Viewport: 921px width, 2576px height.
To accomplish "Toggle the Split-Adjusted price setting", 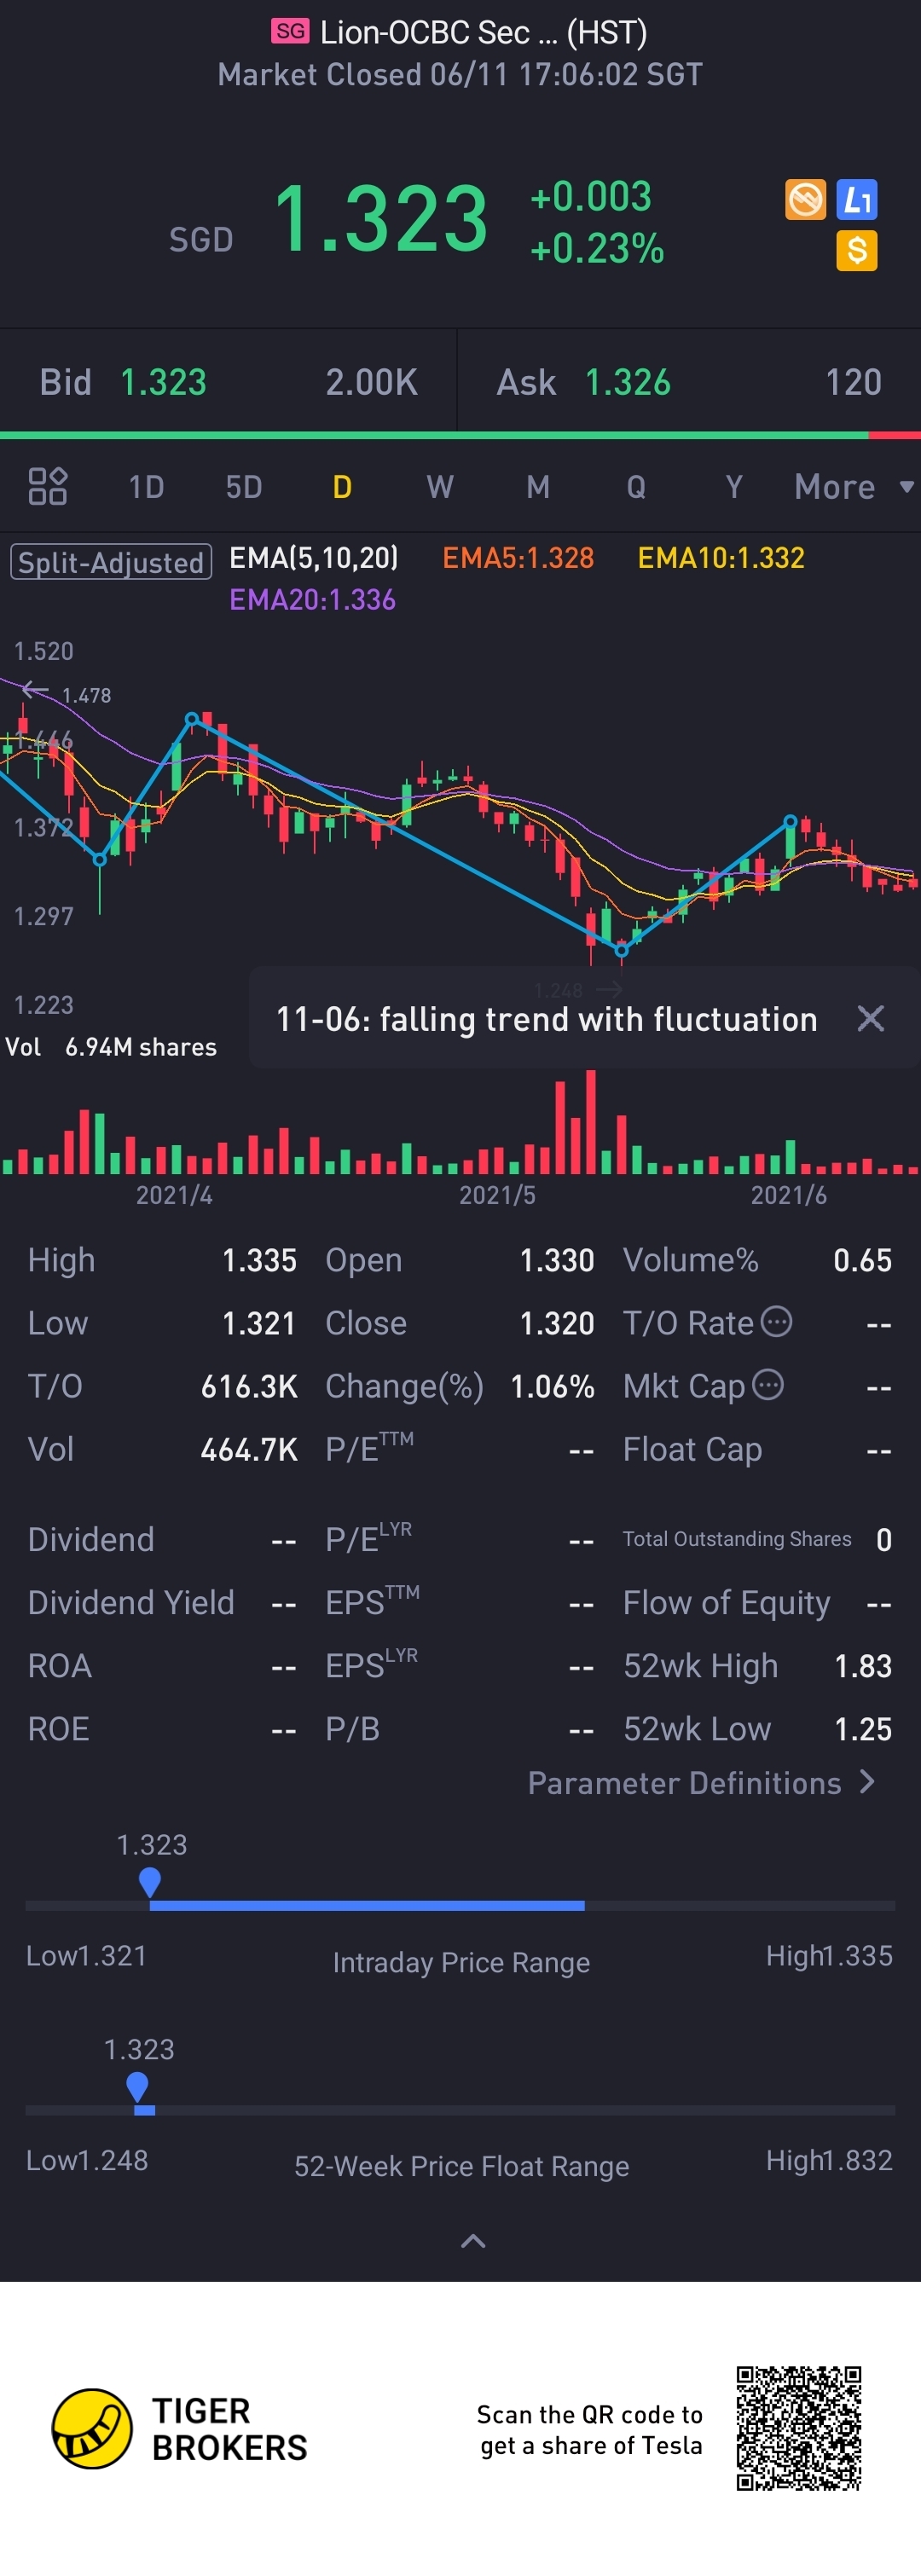I will click(111, 562).
